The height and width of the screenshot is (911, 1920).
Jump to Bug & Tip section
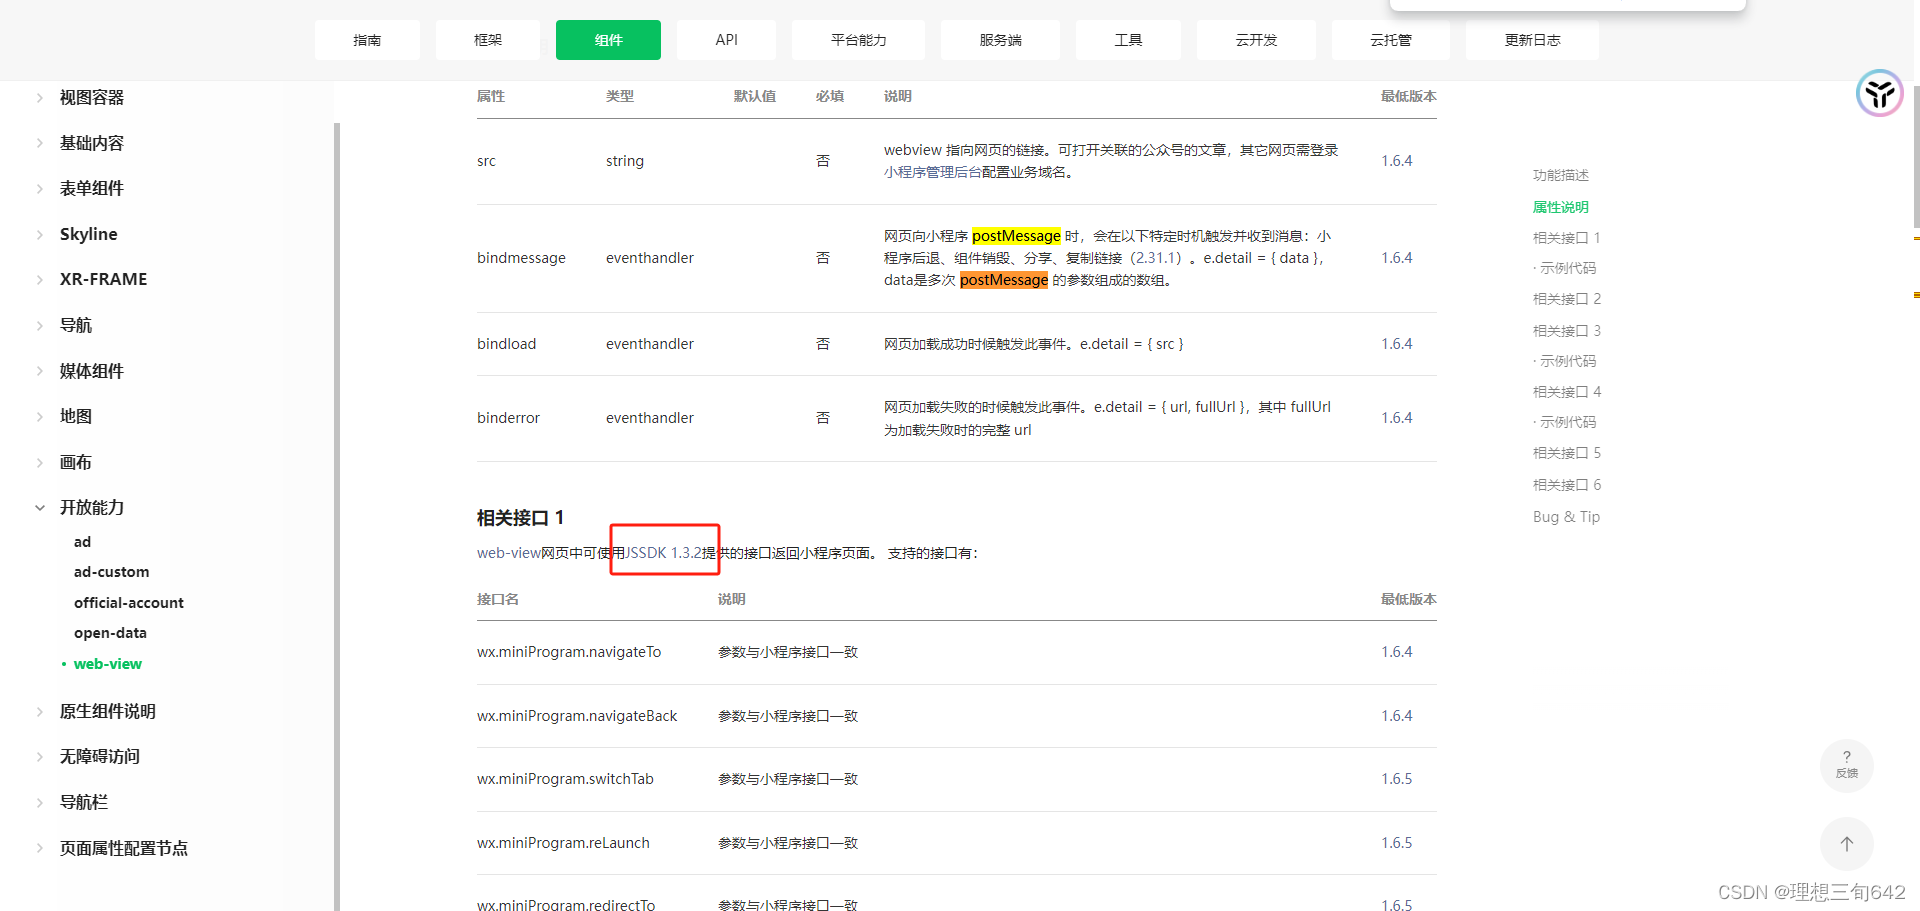pyautogui.click(x=1566, y=516)
